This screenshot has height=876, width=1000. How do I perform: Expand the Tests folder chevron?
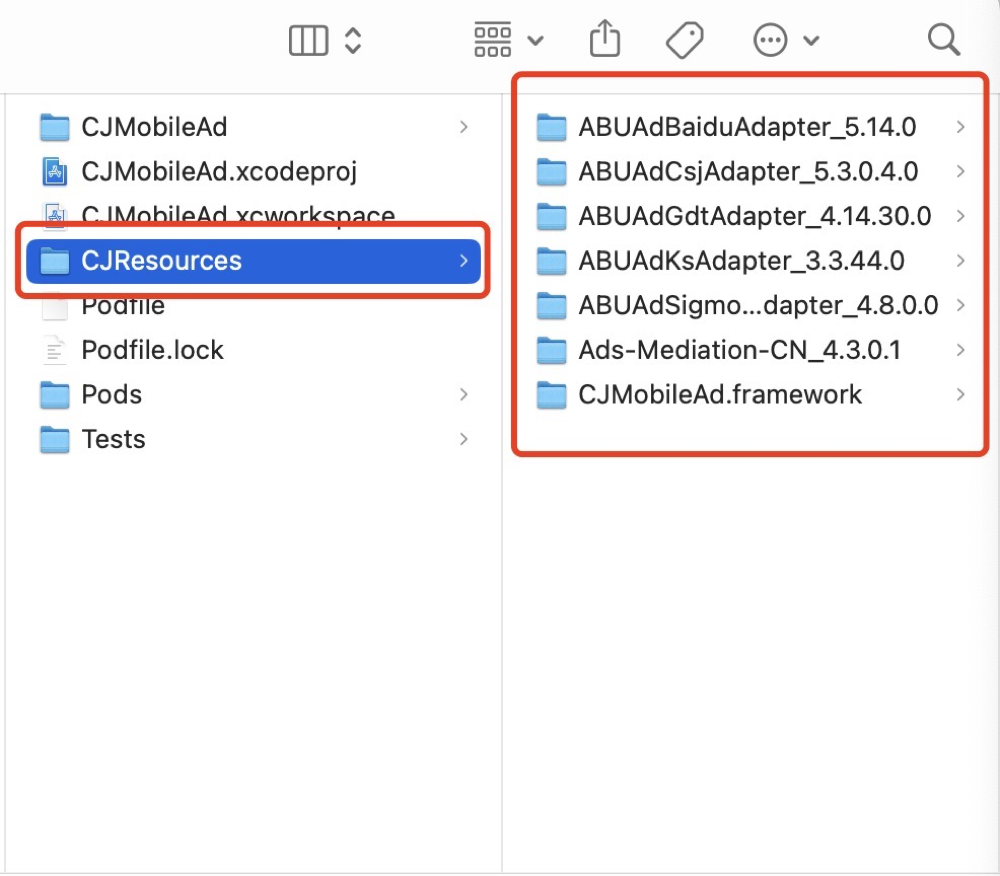click(x=463, y=439)
